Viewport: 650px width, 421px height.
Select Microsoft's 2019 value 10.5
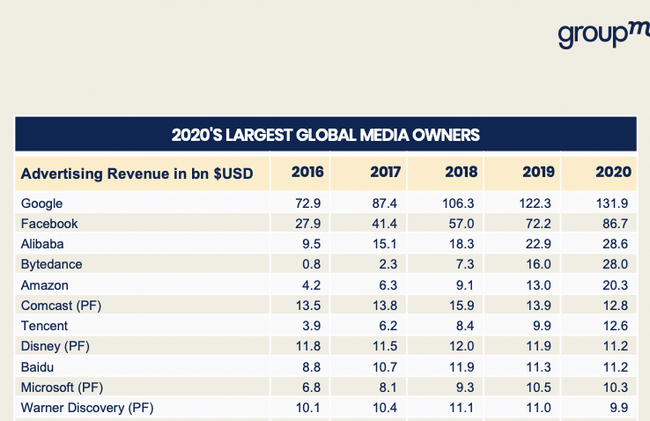pos(538,387)
